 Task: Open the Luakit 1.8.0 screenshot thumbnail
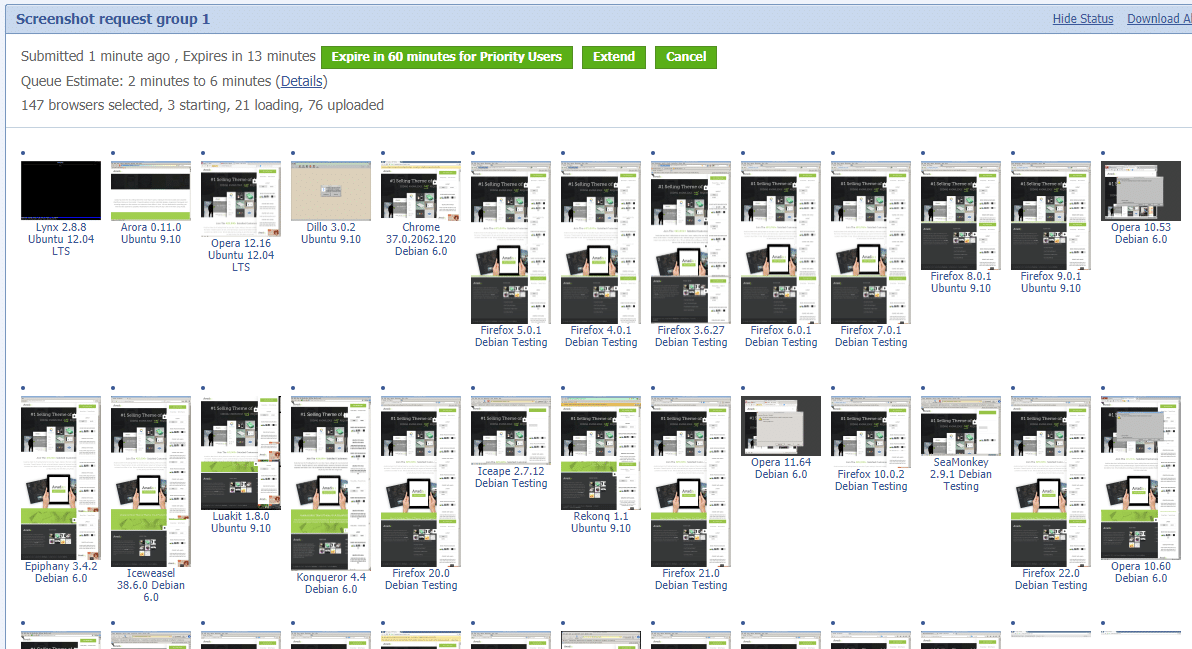(x=241, y=453)
